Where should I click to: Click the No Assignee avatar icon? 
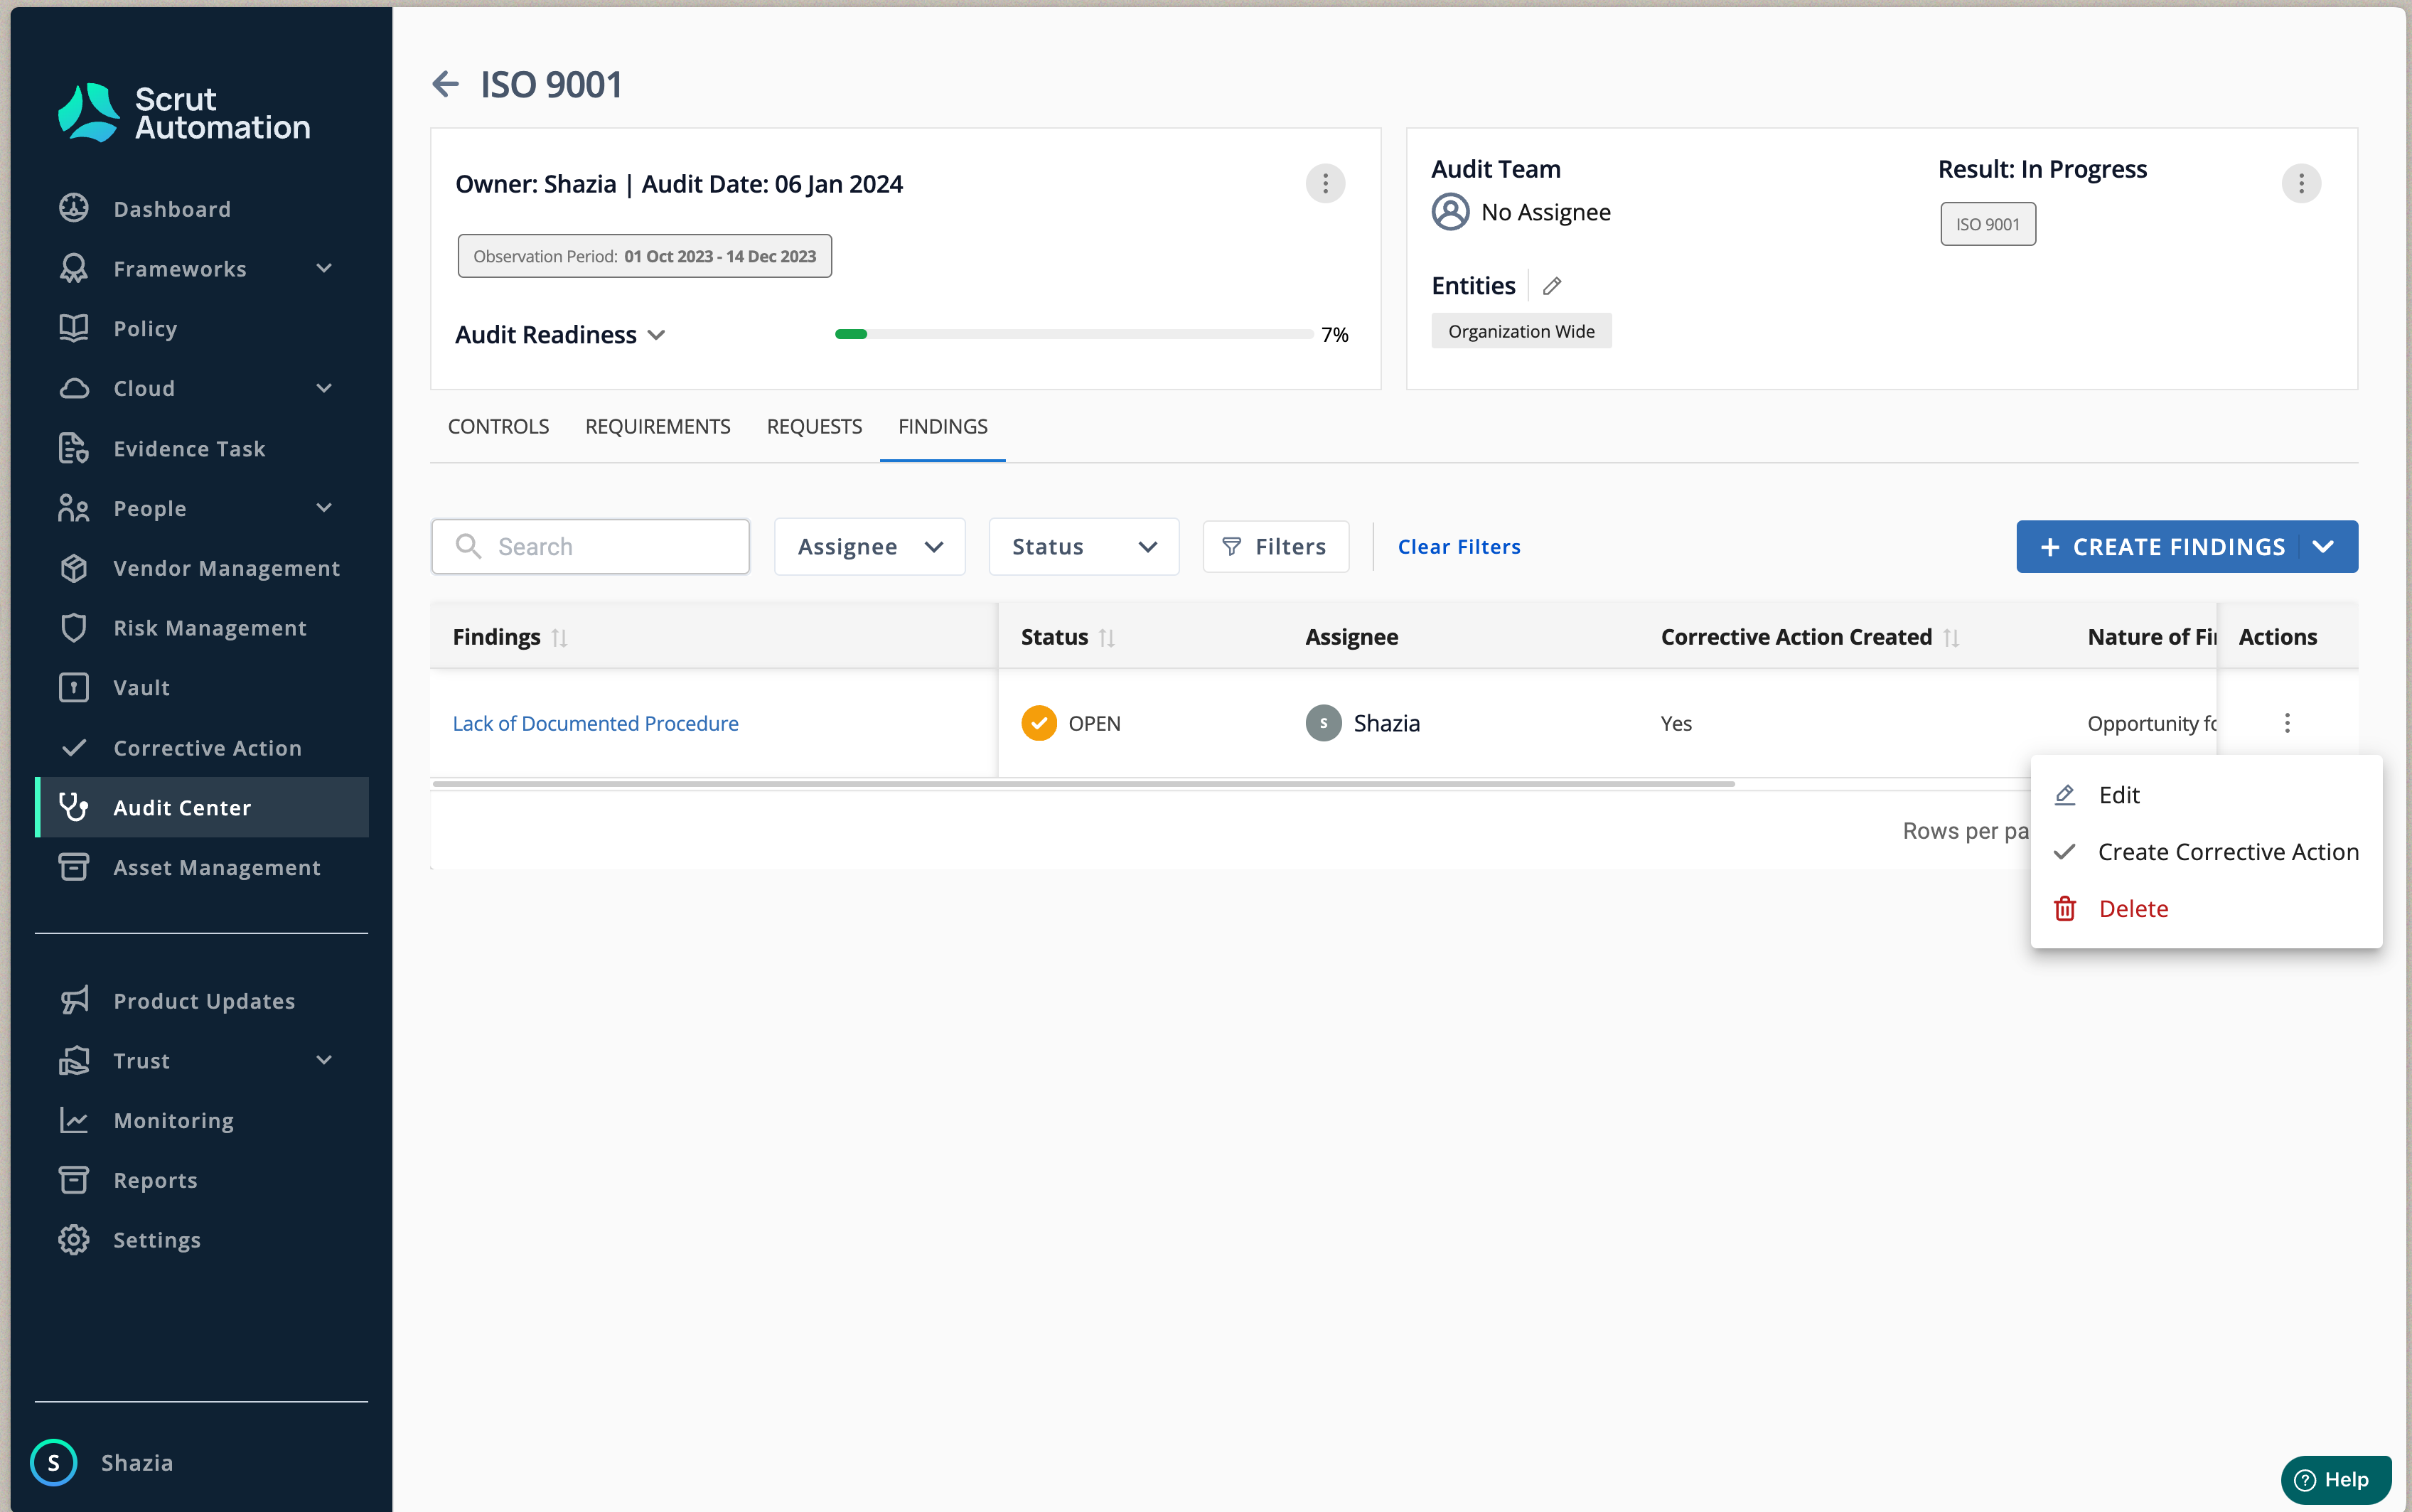(x=1450, y=212)
